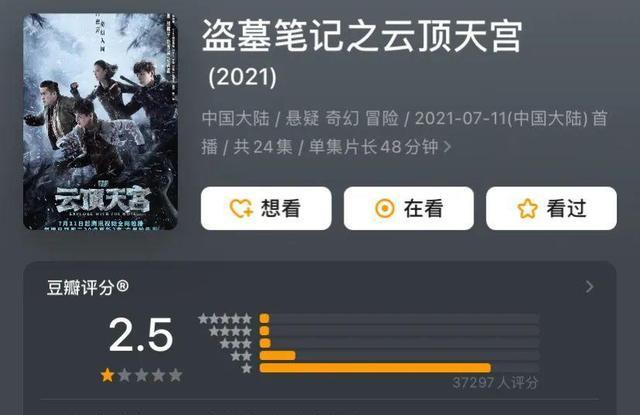Click the heart-plus icon on 想看
This screenshot has height=415, width=640.
pyautogui.click(x=241, y=209)
